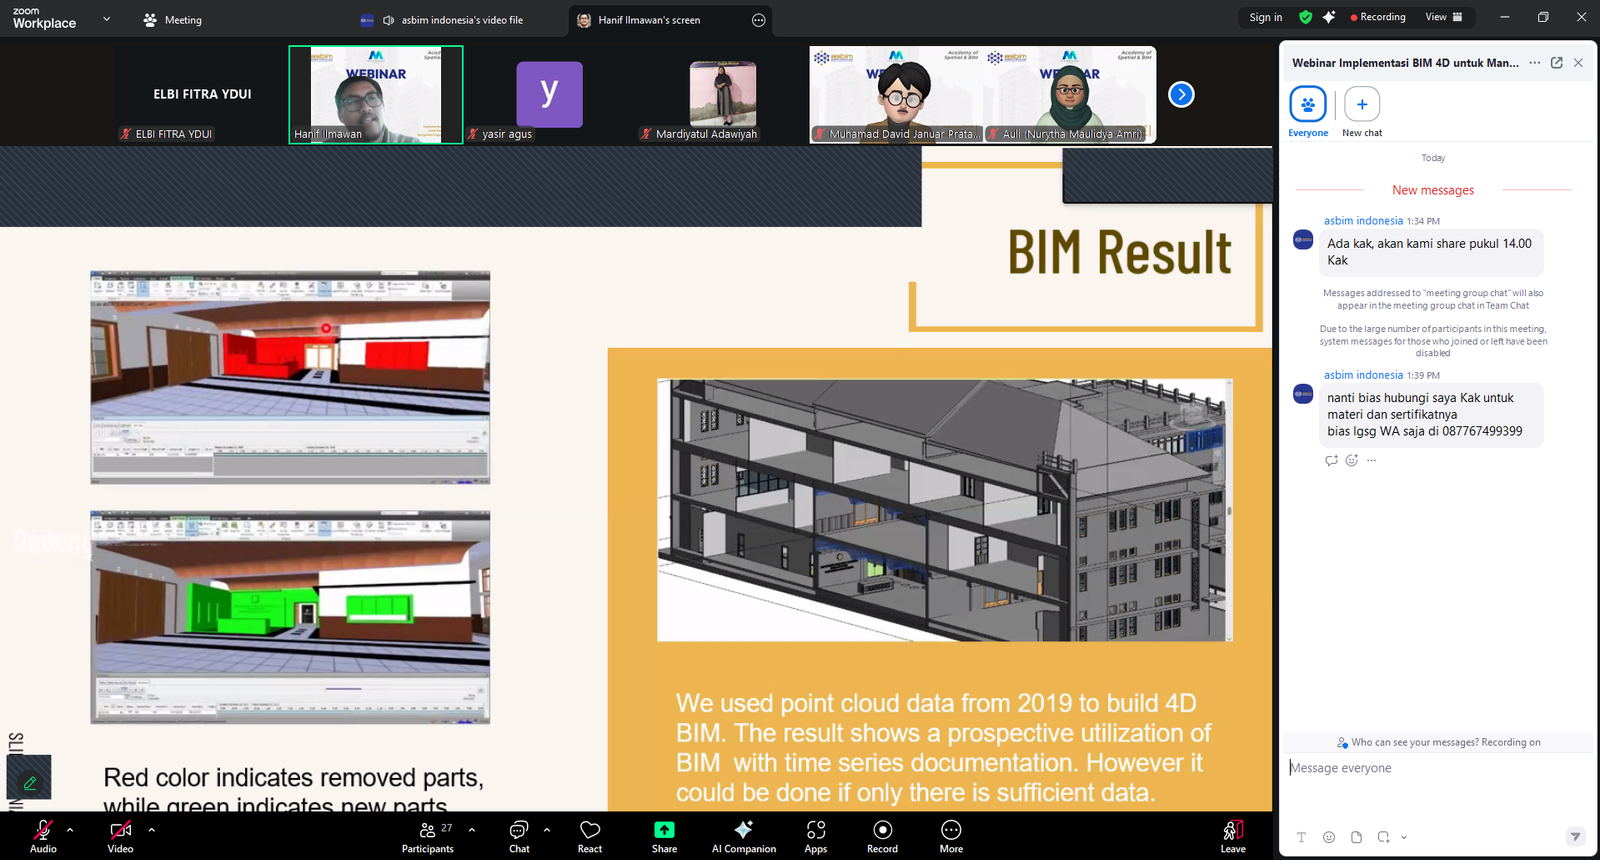This screenshot has width=1600, height=860.
Task: Start a New chat
Action: coord(1362,105)
